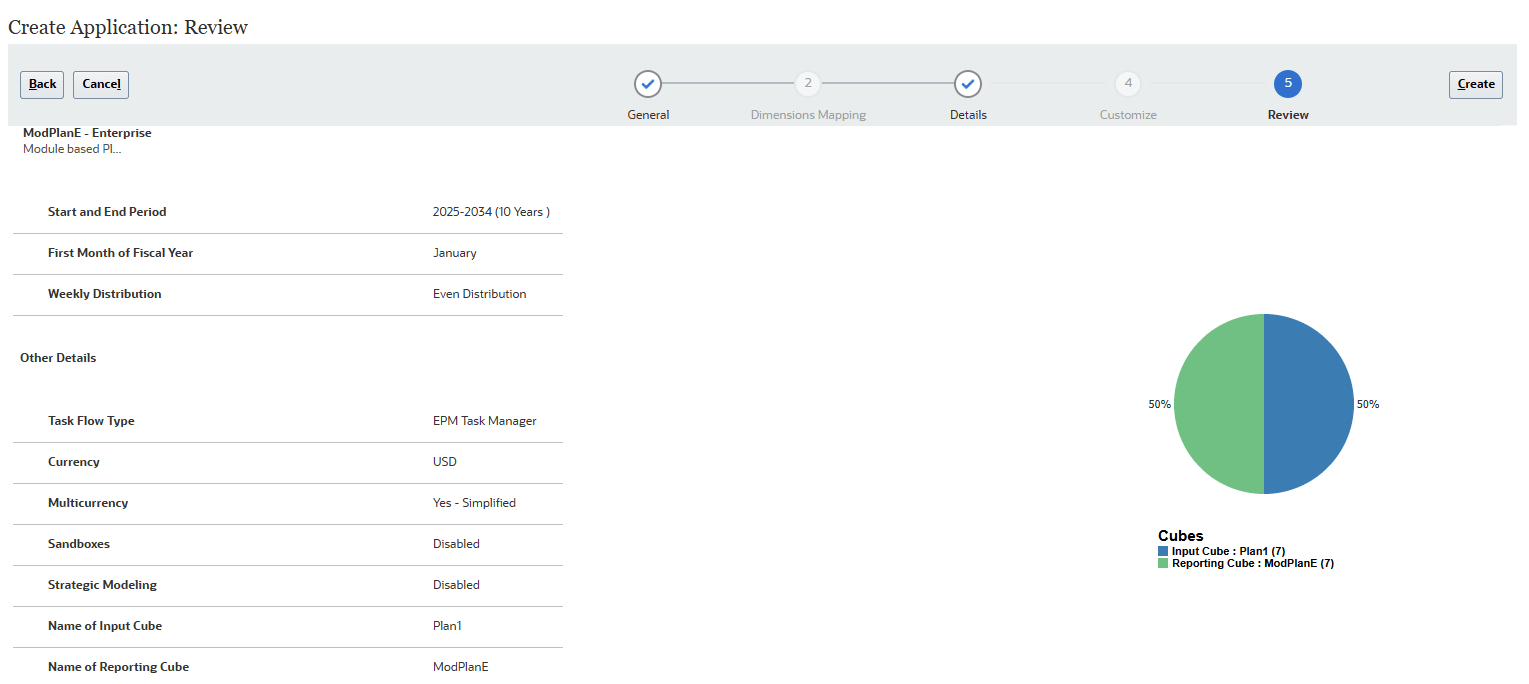Click the Details step label

point(968,115)
